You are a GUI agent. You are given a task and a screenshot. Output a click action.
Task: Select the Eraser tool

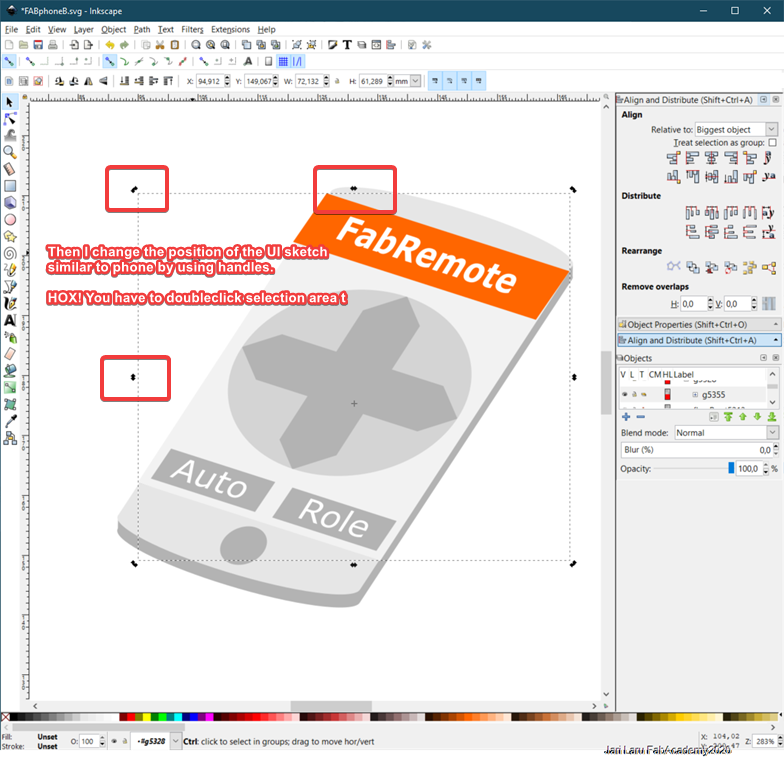click(10, 354)
